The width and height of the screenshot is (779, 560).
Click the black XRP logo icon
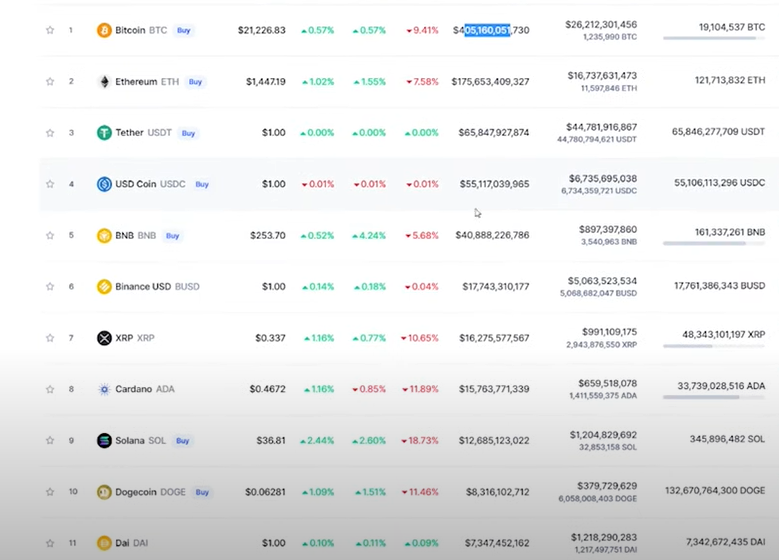pyautogui.click(x=104, y=338)
